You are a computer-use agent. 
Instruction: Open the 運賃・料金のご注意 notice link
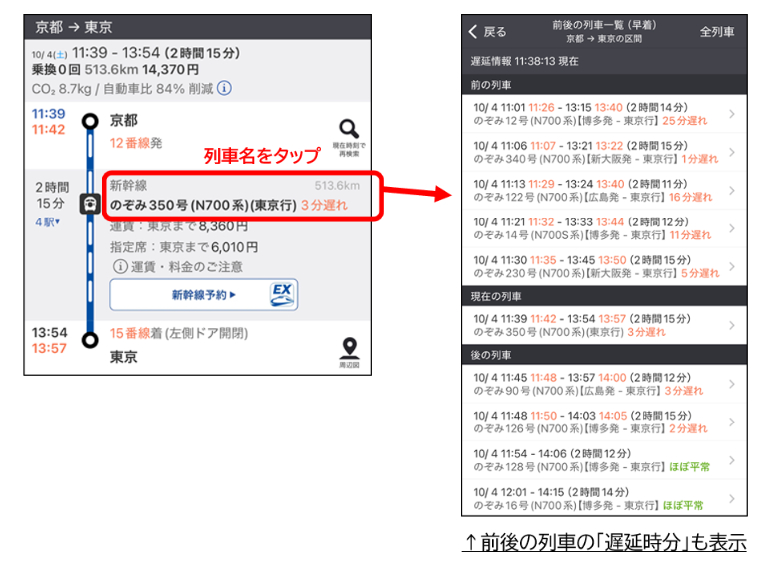tap(187, 267)
